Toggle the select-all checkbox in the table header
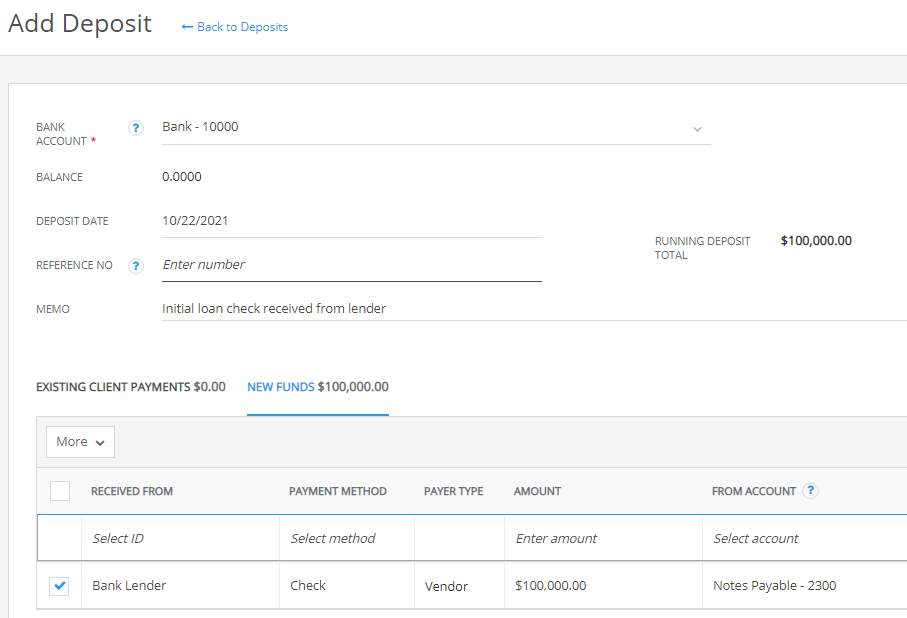907x618 pixels. pyautogui.click(x=60, y=491)
